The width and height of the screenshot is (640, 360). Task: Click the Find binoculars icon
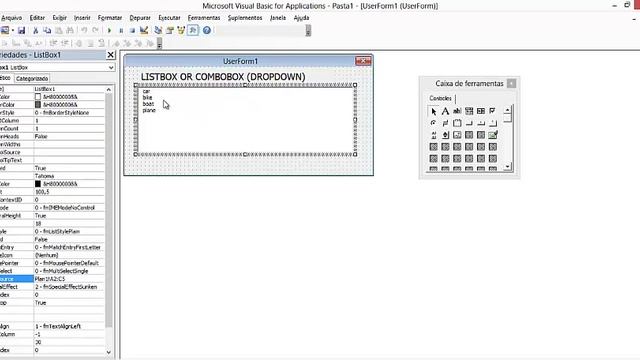tap(70, 30)
